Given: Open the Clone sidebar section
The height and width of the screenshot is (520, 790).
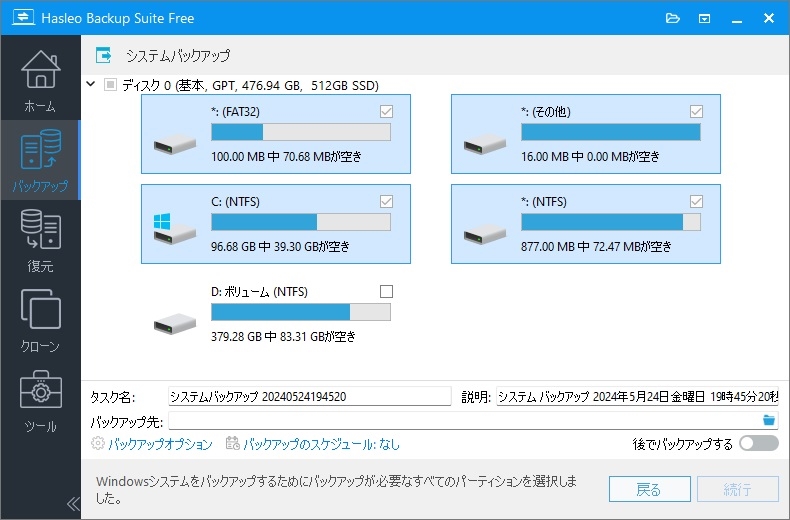Looking at the screenshot, I should [x=40, y=320].
